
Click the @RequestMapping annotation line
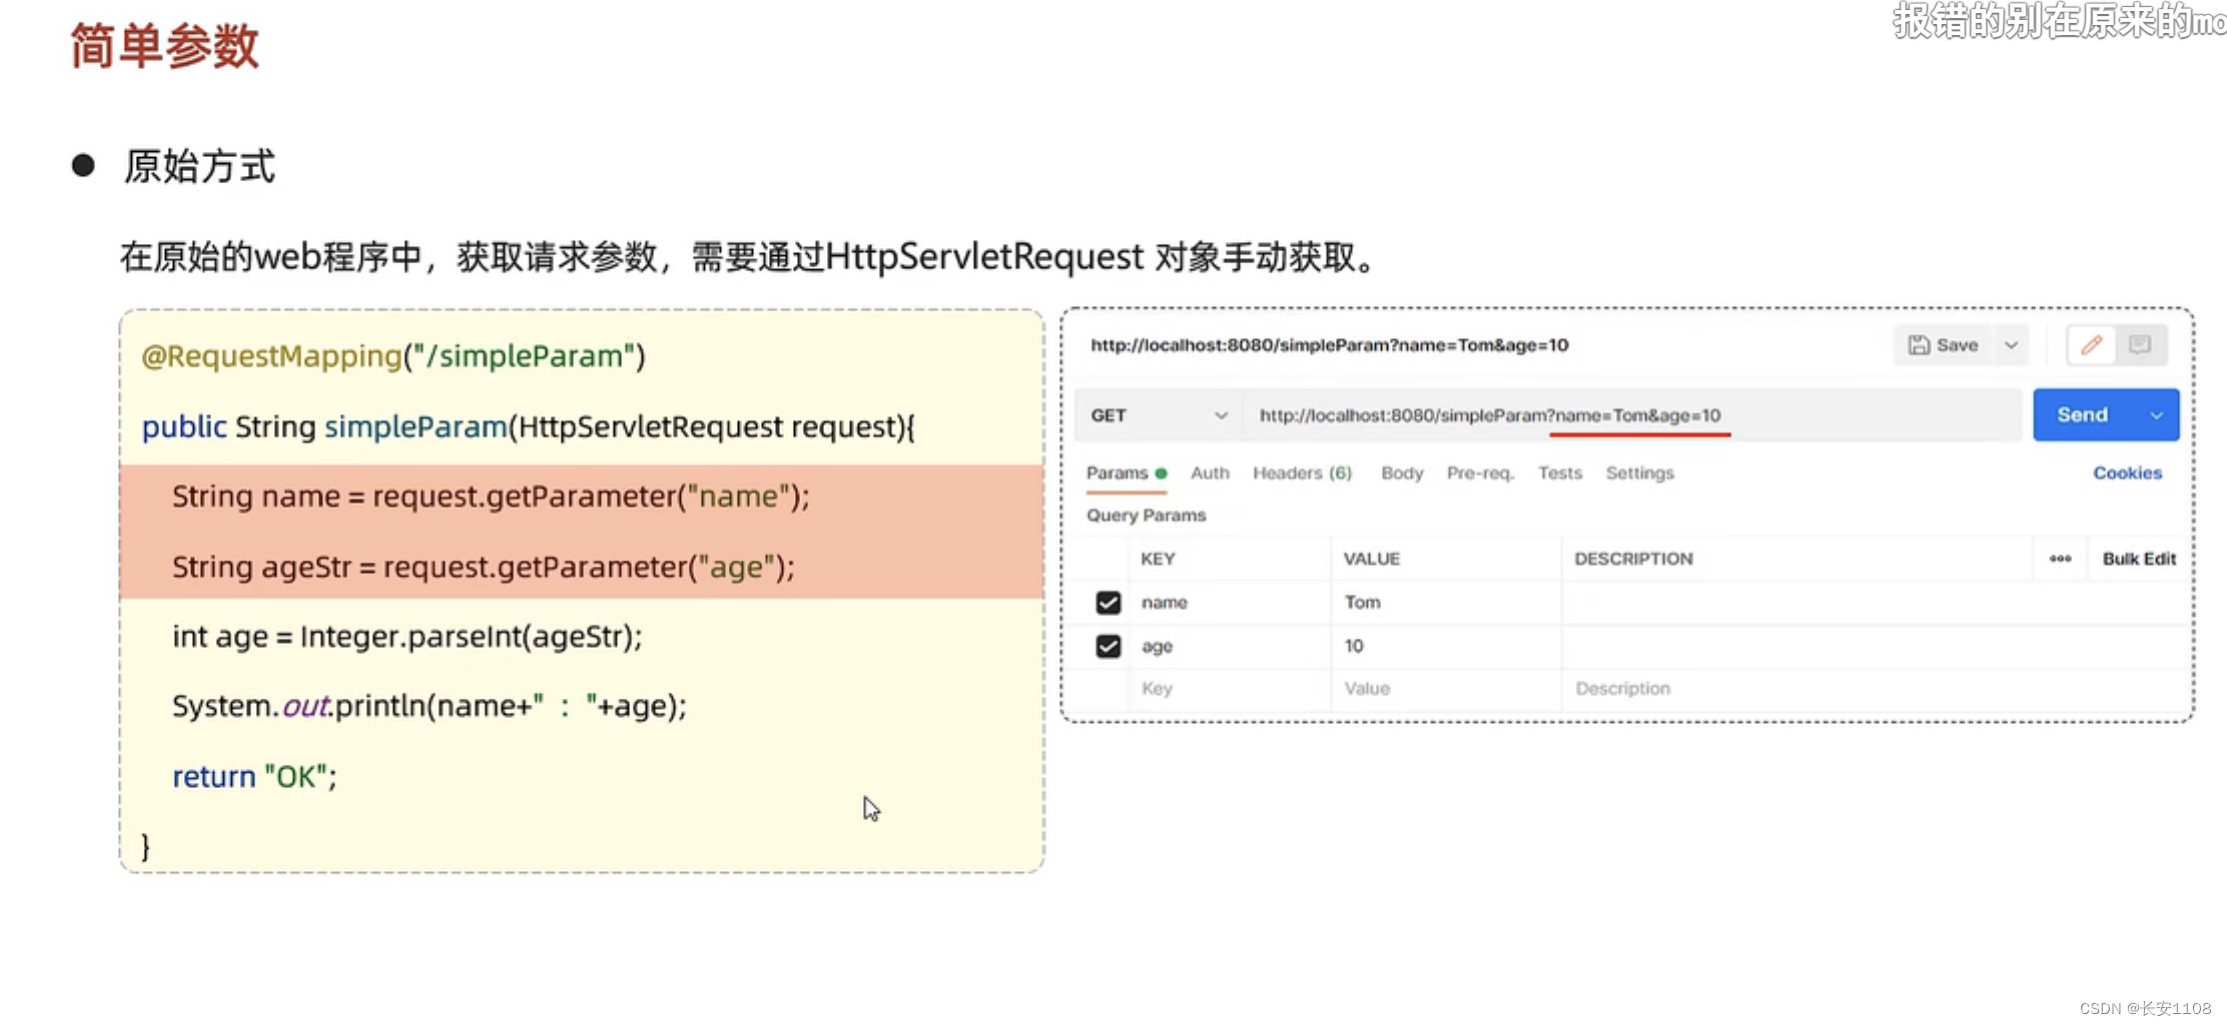pyautogui.click(x=393, y=357)
